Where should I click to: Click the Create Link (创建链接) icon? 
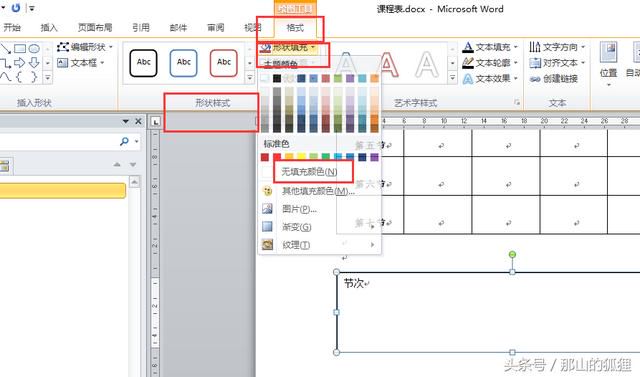coord(535,79)
